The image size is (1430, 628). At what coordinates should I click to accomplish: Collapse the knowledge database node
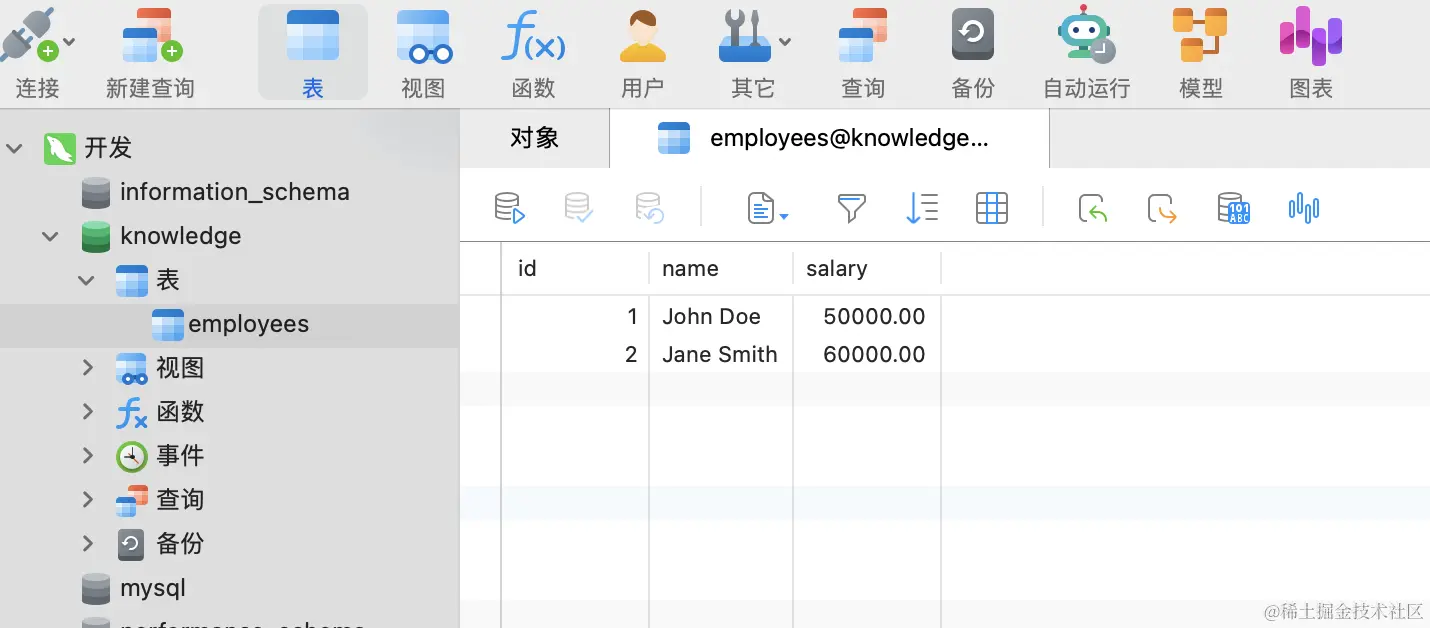(51, 237)
